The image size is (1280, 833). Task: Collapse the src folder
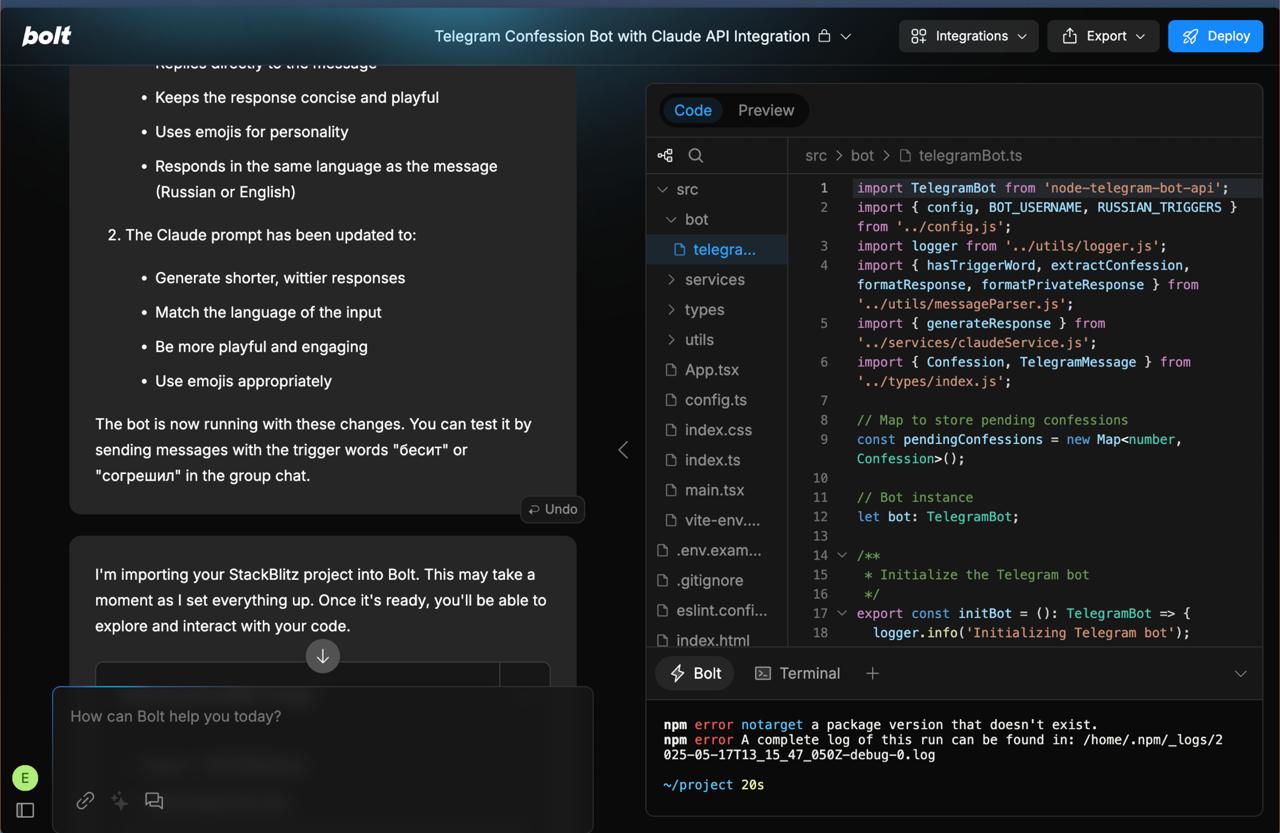tap(662, 189)
